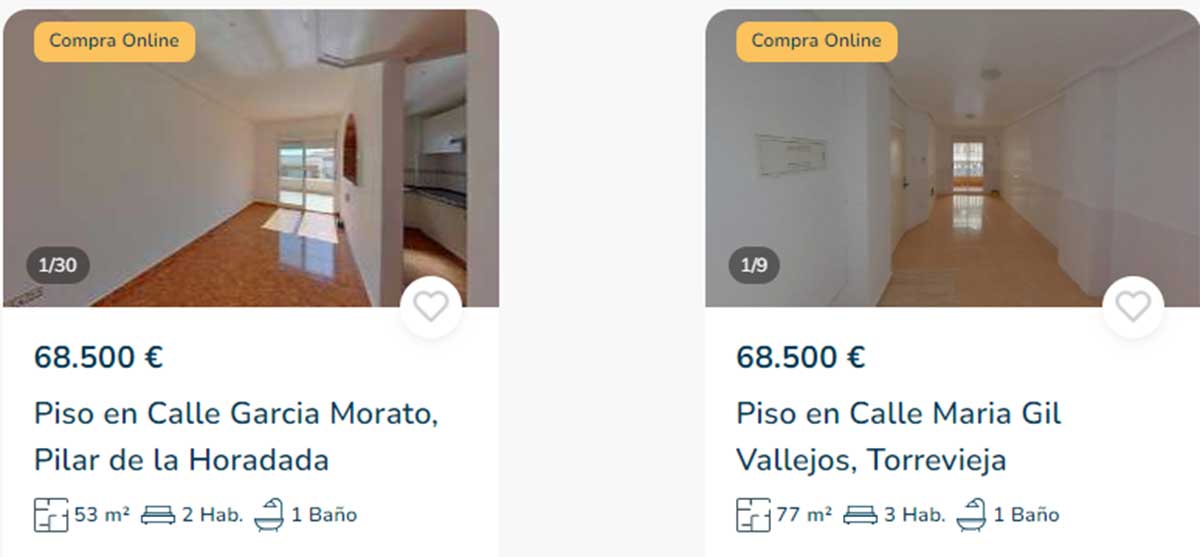Click the 68.500 € price of Garcia Morato flat
1200x557 pixels.
[98, 357]
